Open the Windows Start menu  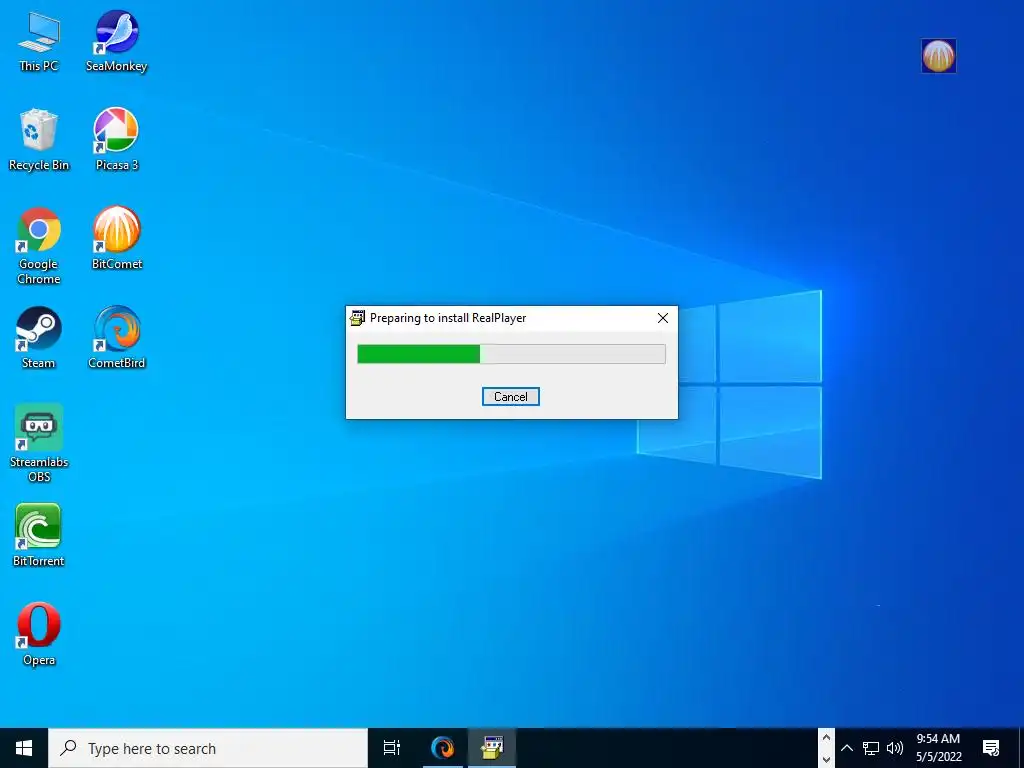[x=24, y=748]
